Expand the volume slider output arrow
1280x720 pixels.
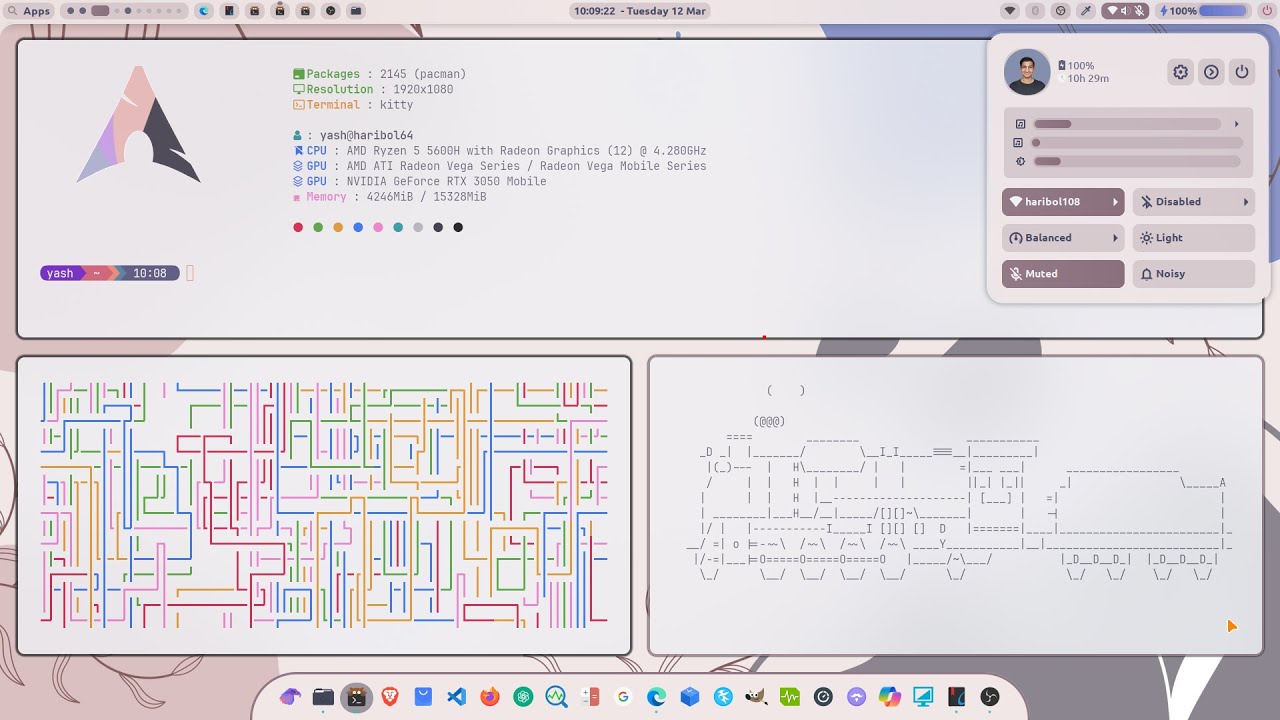[x=1236, y=124]
